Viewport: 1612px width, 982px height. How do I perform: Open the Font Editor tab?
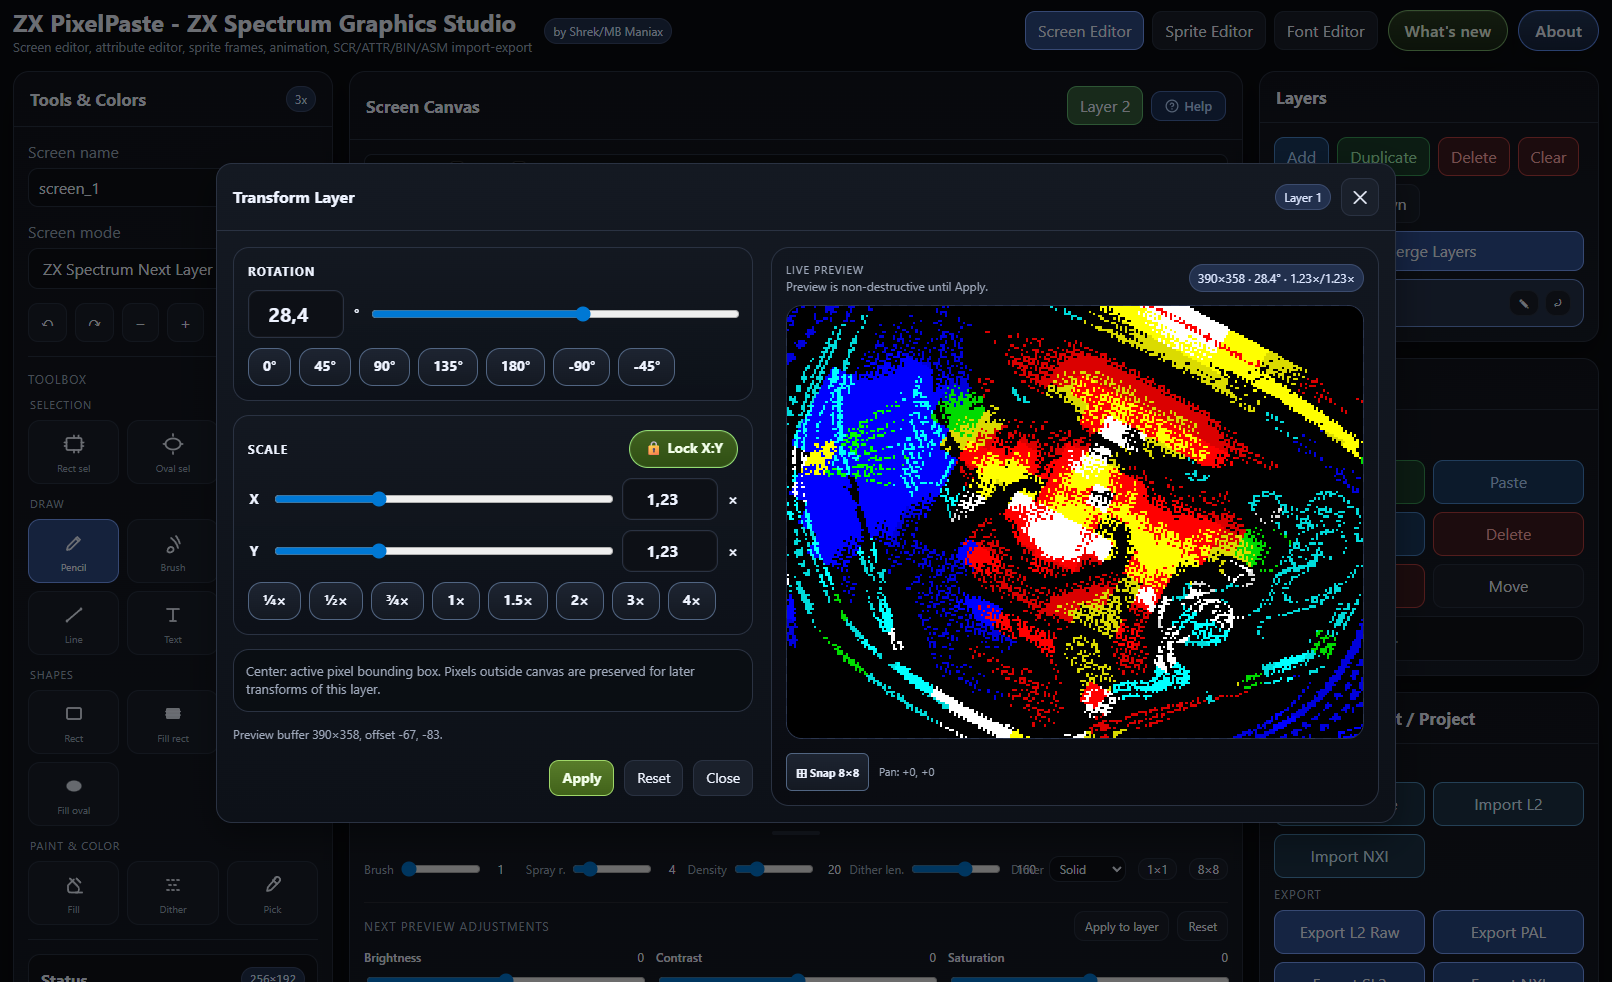1325,31
